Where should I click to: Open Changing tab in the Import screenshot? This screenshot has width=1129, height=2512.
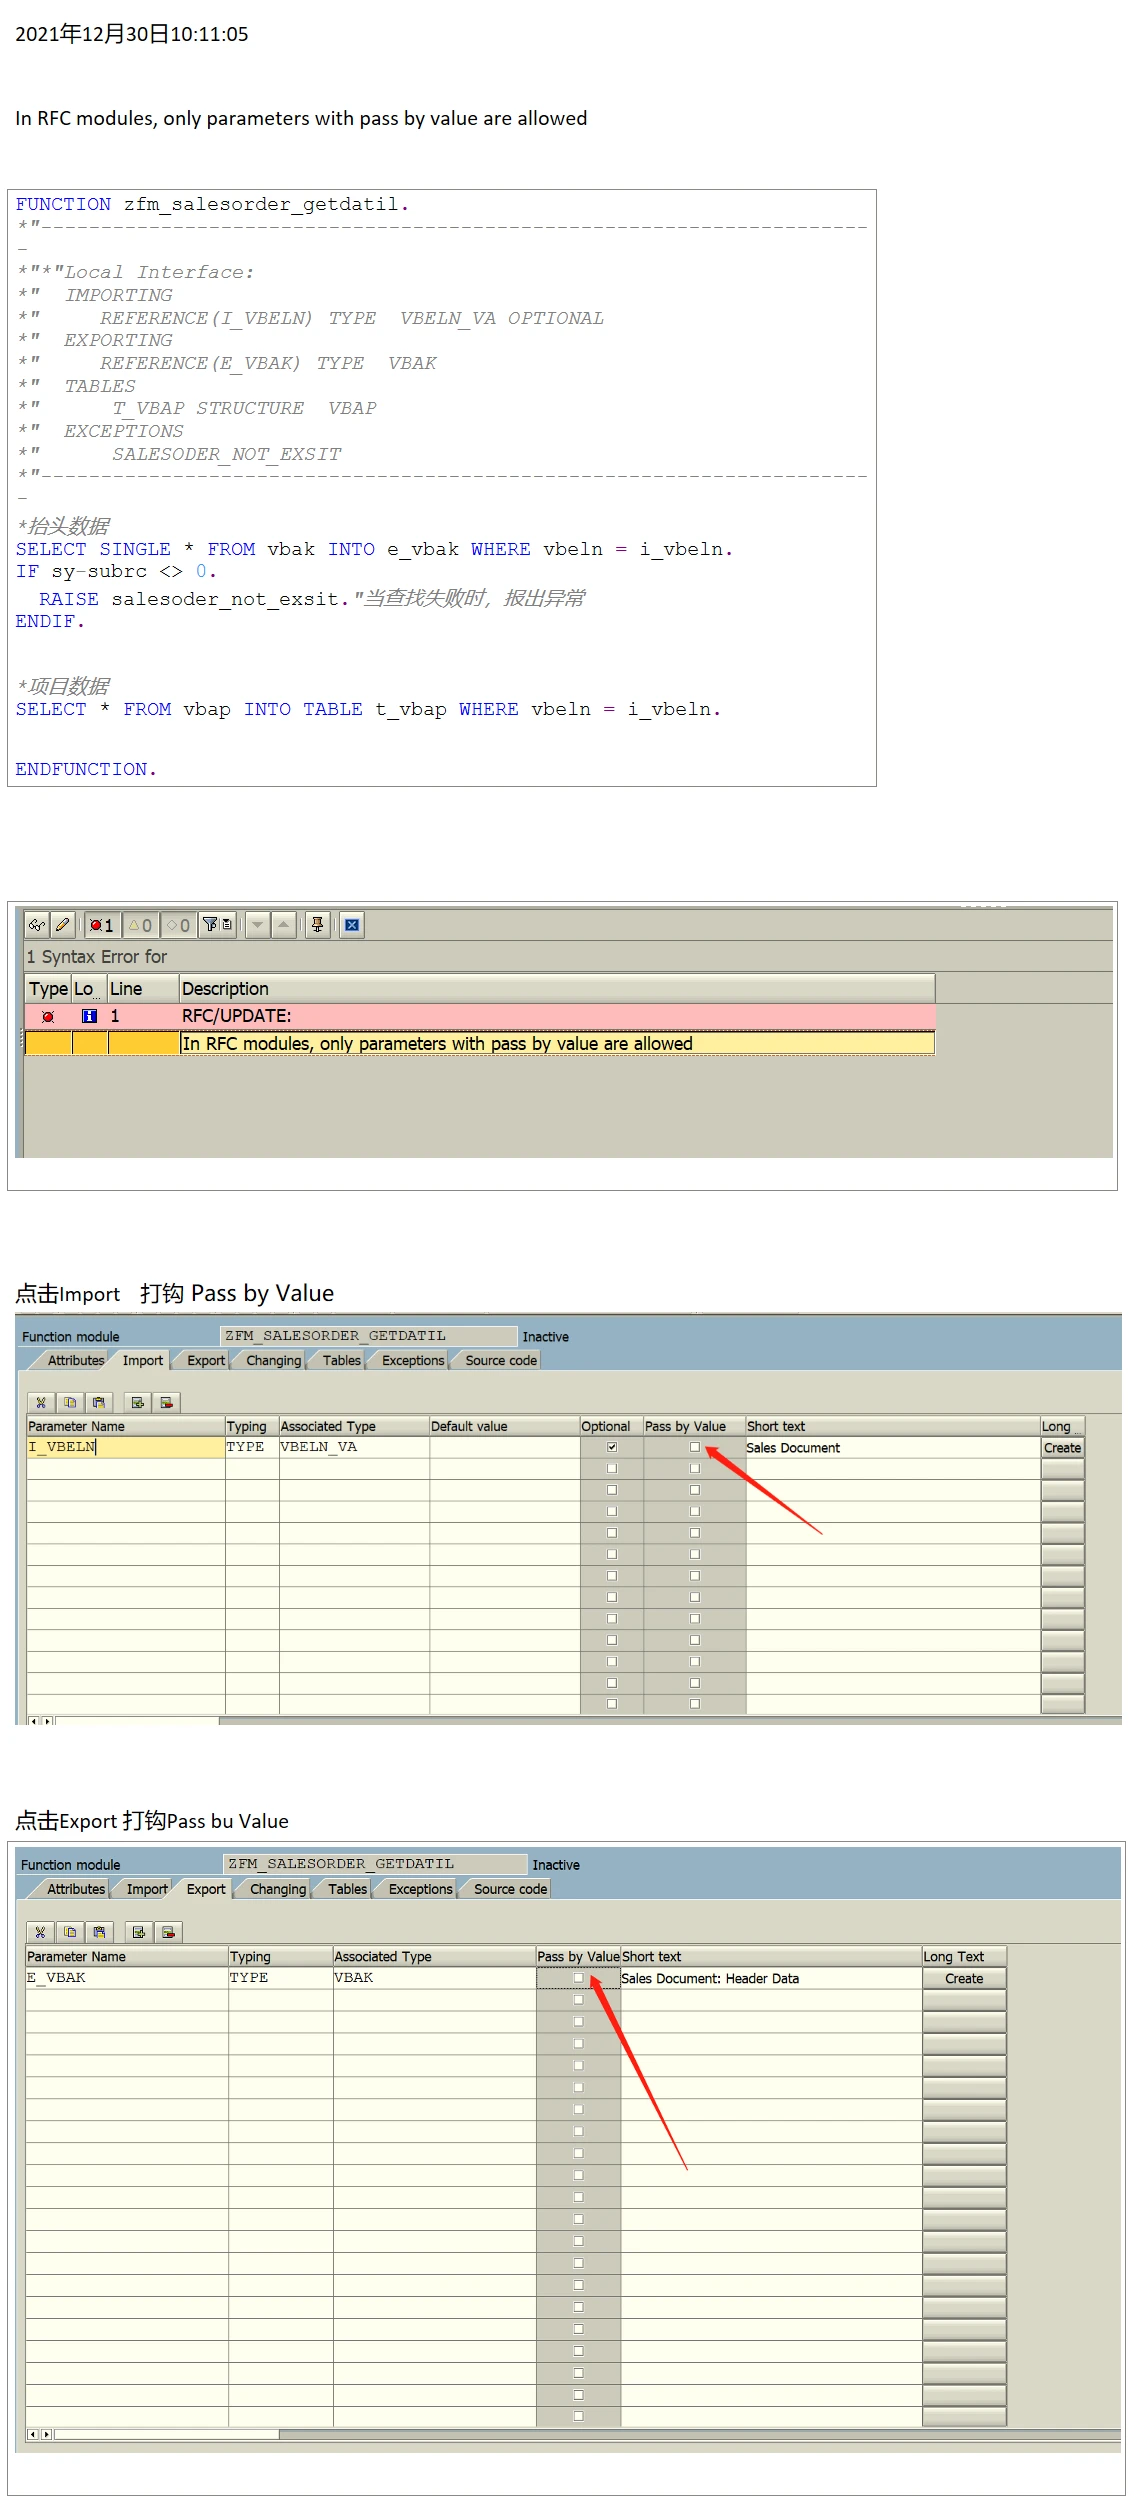(x=273, y=1360)
